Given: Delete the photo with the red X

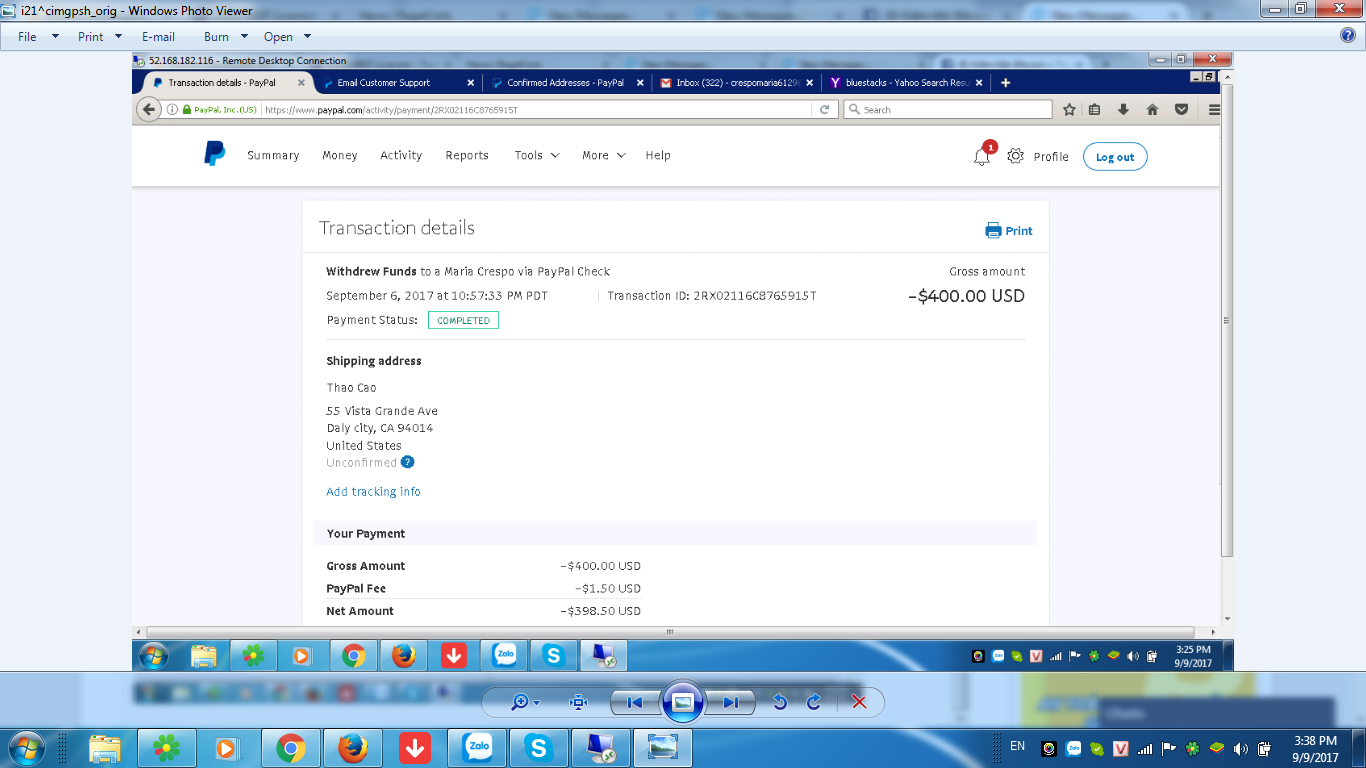Looking at the screenshot, I should pyautogui.click(x=858, y=702).
